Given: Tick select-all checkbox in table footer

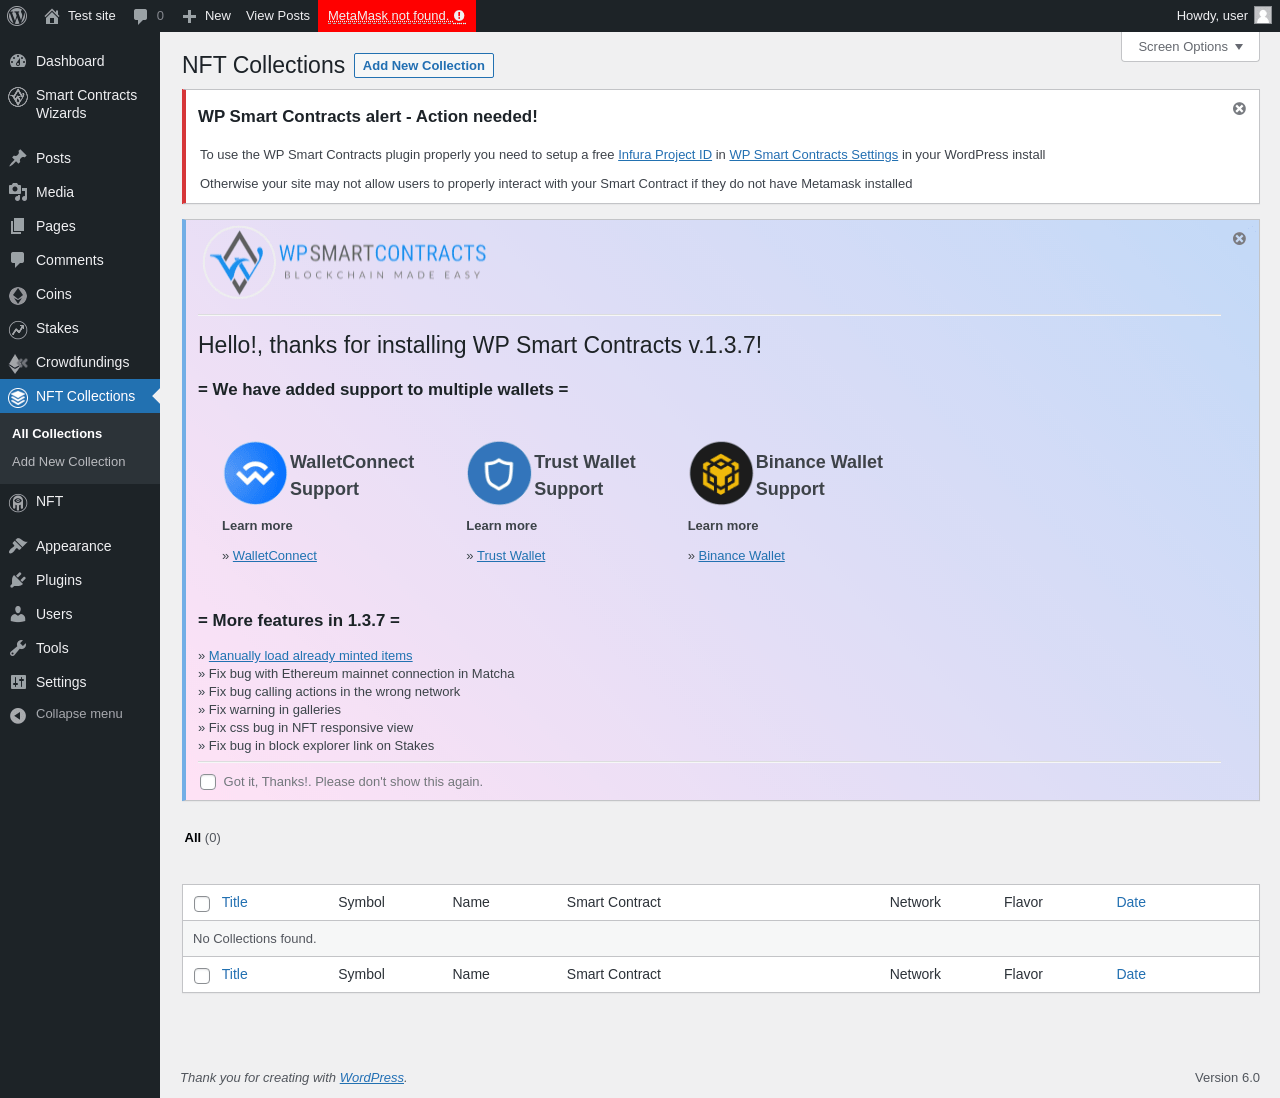Looking at the screenshot, I should pyautogui.click(x=202, y=976).
